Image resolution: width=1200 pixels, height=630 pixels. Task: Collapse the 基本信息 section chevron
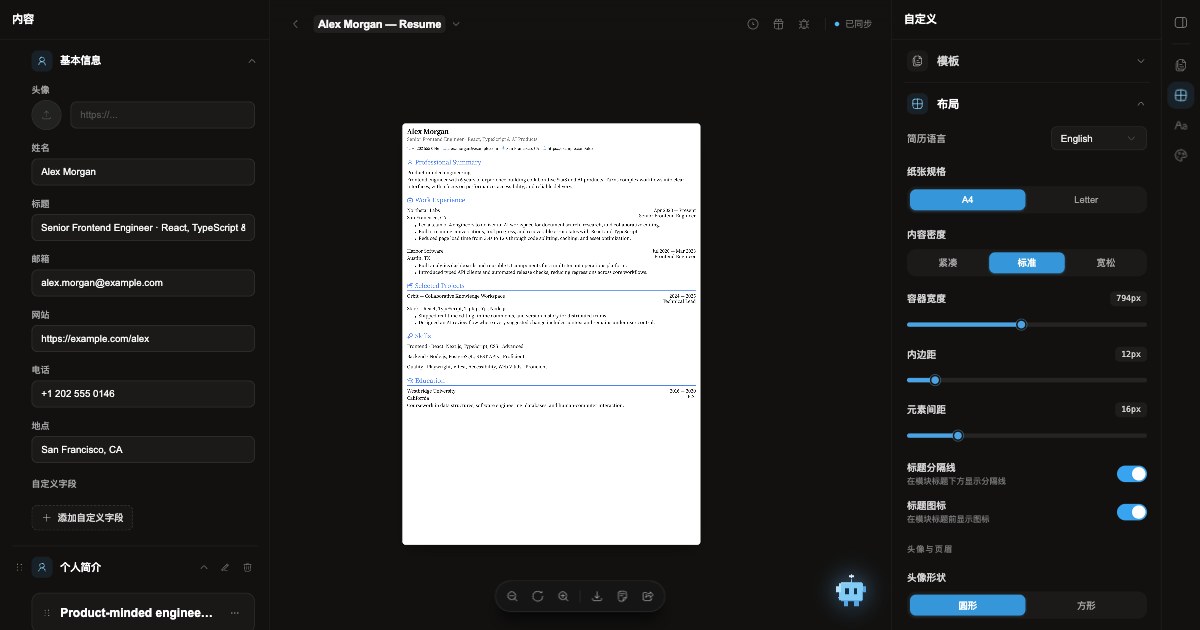coord(252,60)
